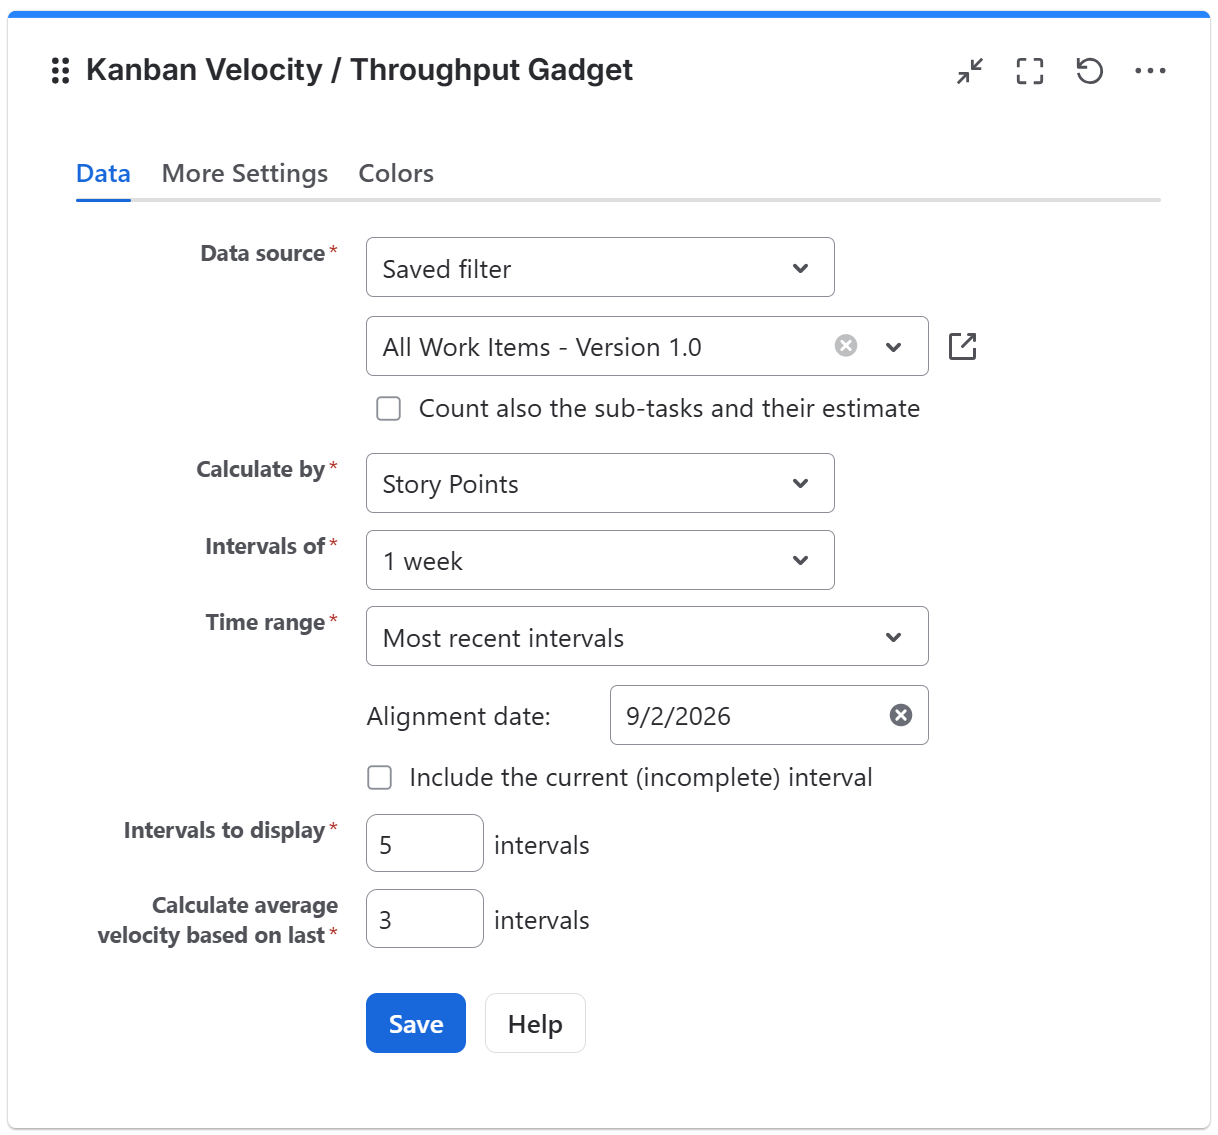
Task: Check Include the current incomplete interval
Action: [380, 777]
